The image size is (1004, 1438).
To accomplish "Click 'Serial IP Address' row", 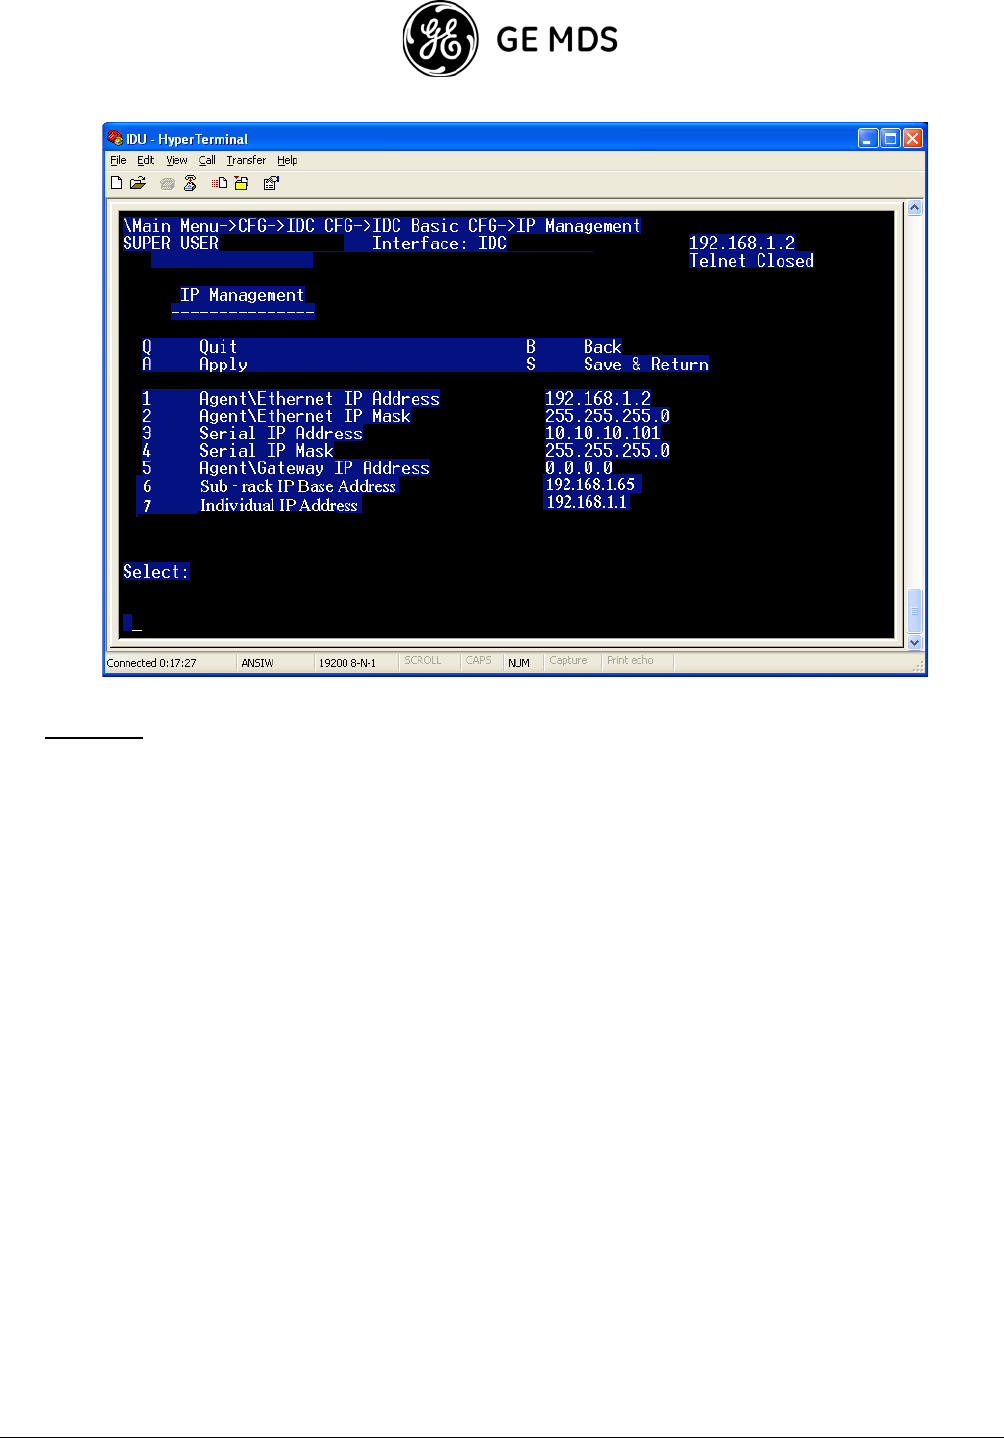I will pos(280,434).
